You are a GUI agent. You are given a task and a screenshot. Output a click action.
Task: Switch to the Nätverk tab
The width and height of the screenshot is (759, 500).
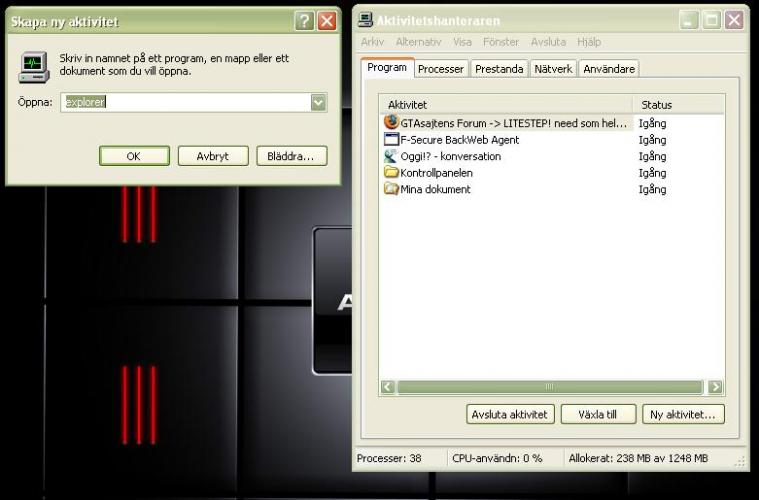(553, 69)
